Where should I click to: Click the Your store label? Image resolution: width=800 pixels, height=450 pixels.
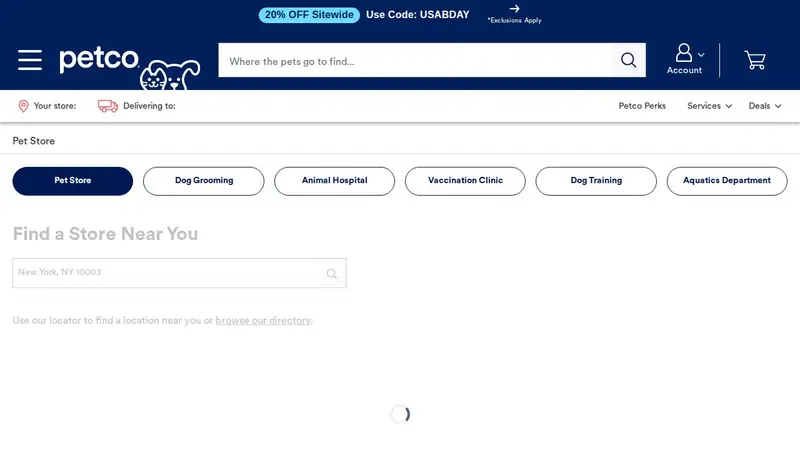pyautogui.click(x=55, y=106)
